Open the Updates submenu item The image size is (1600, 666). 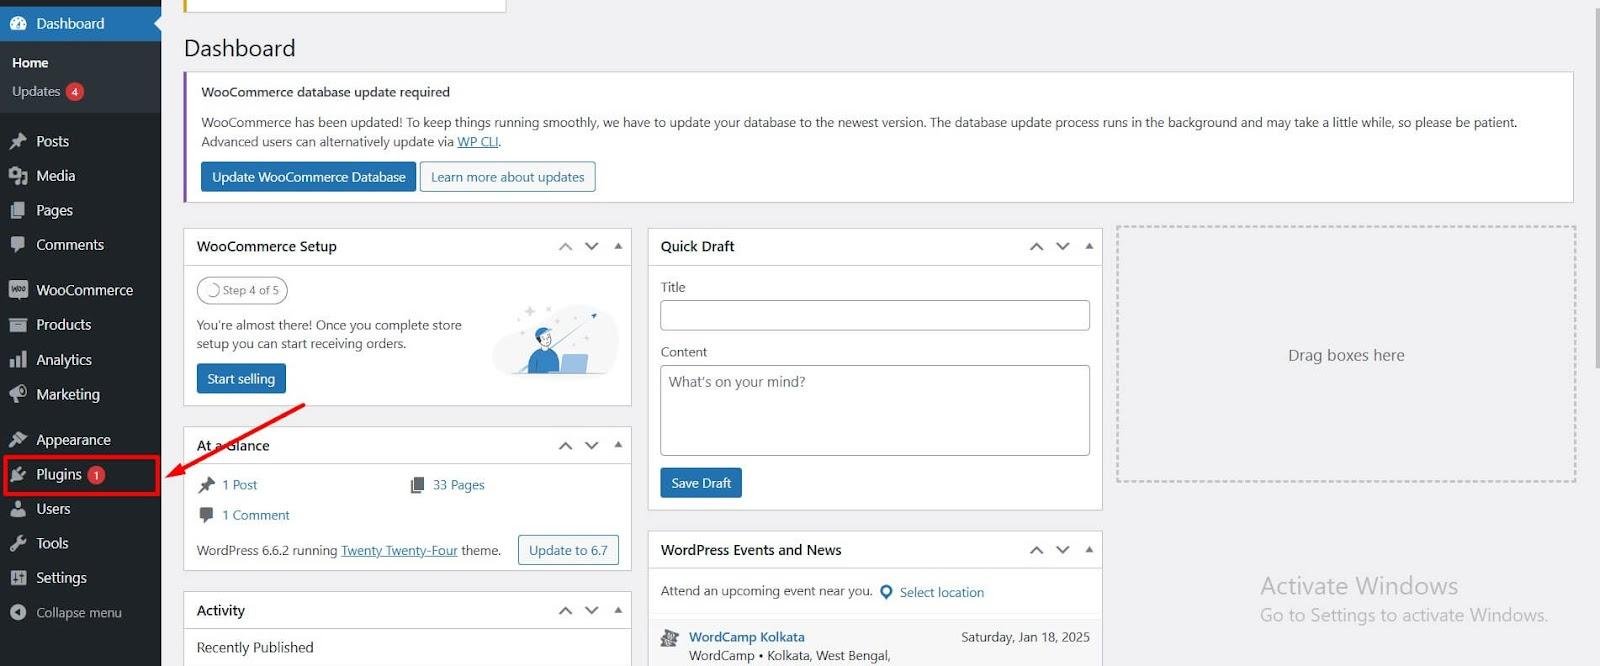pyautogui.click(x=36, y=92)
